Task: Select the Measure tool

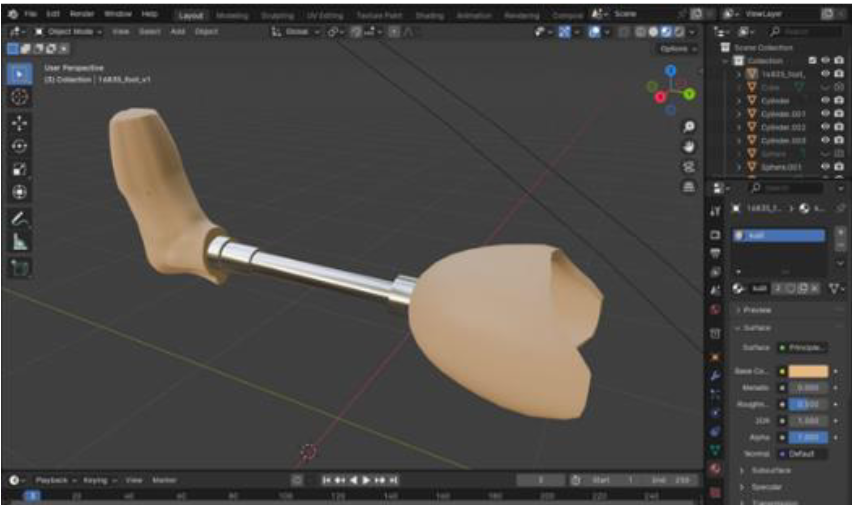Action: [20, 241]
